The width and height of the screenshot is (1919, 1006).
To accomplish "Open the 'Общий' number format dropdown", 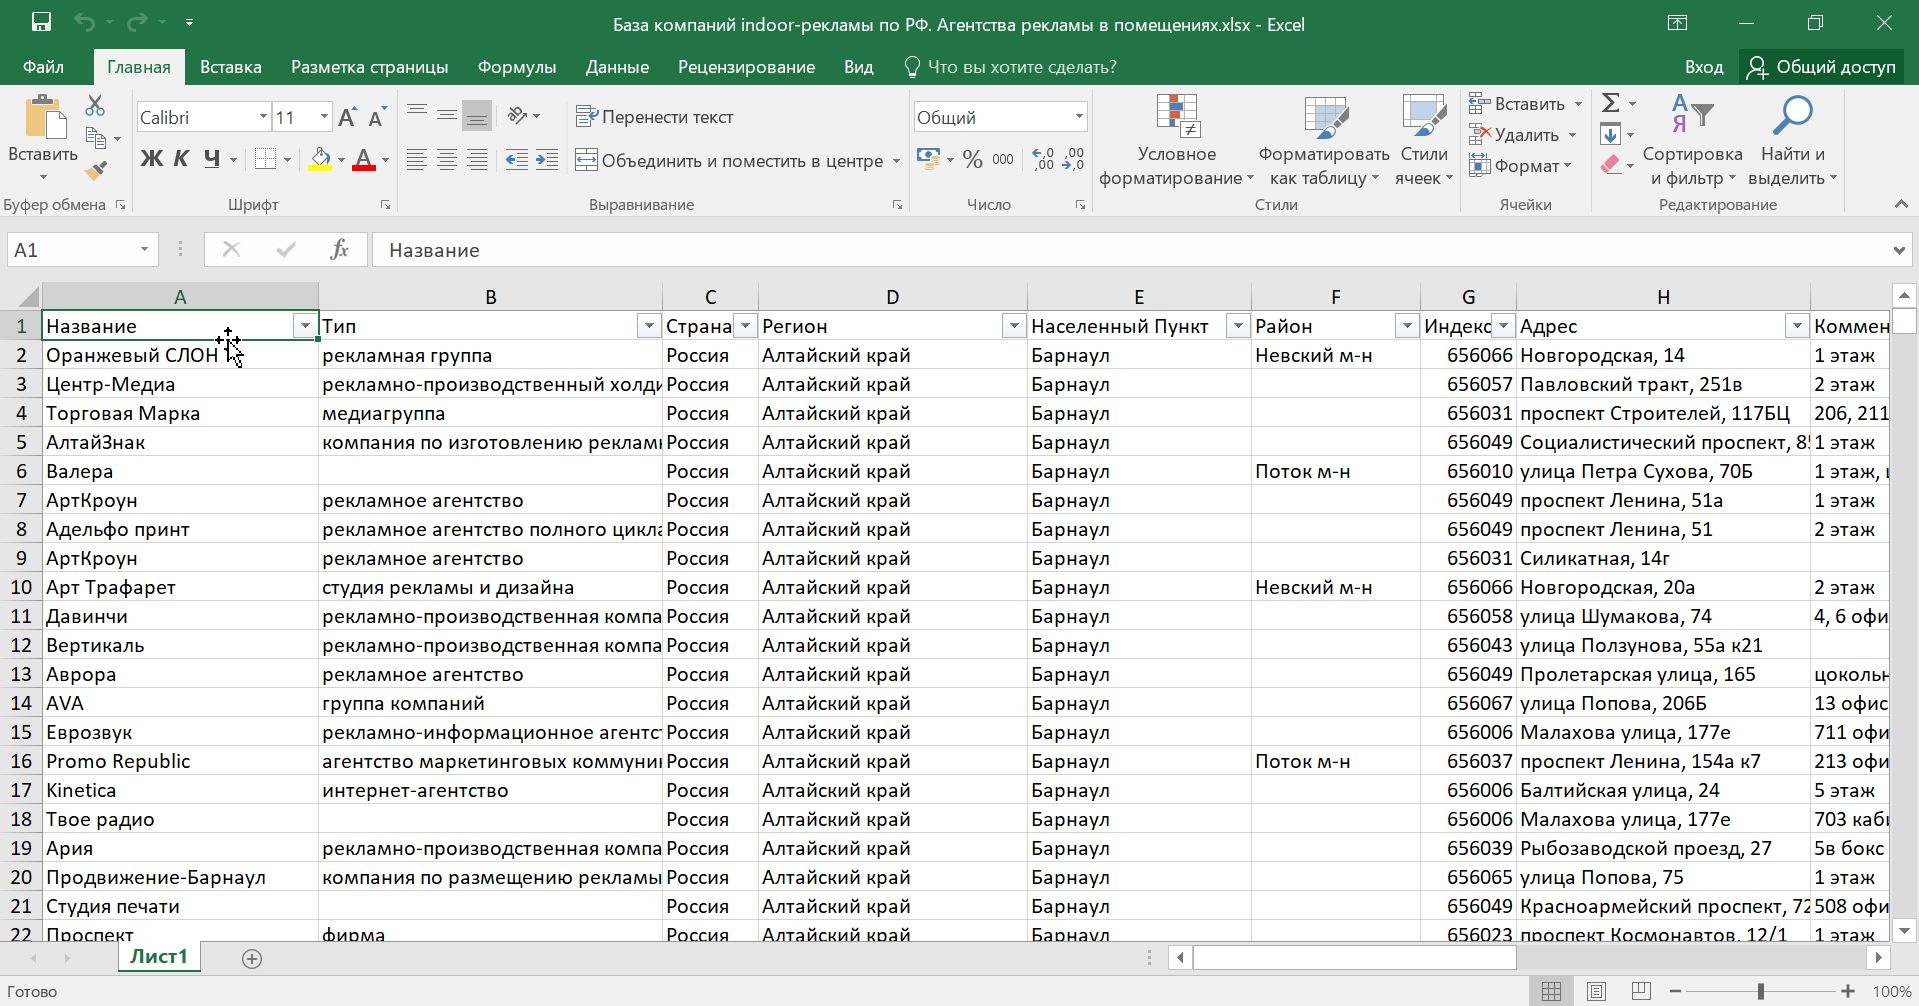I will pyautogui.click(x=1078, y=117).
